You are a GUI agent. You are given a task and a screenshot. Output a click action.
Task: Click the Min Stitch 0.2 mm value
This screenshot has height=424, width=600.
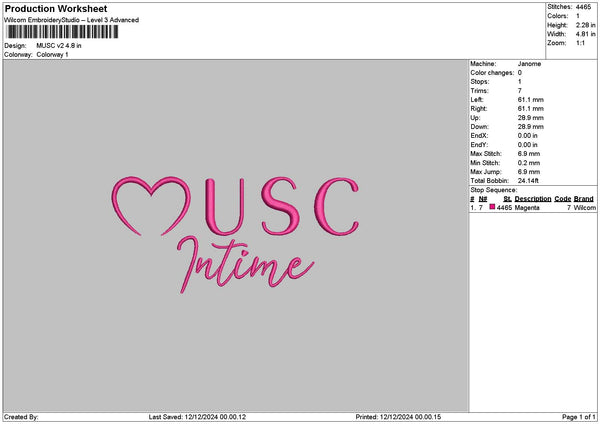click(x=529, y=163)
